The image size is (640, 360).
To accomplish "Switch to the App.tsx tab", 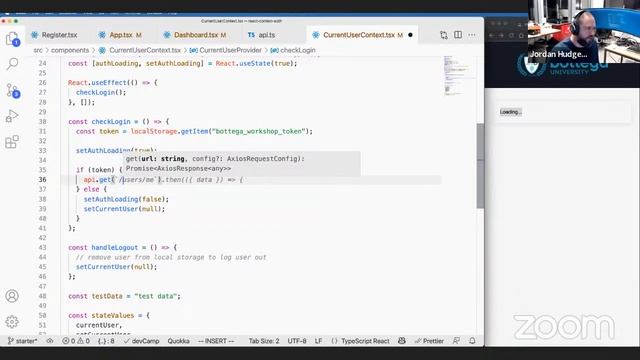I will (121, 35).
